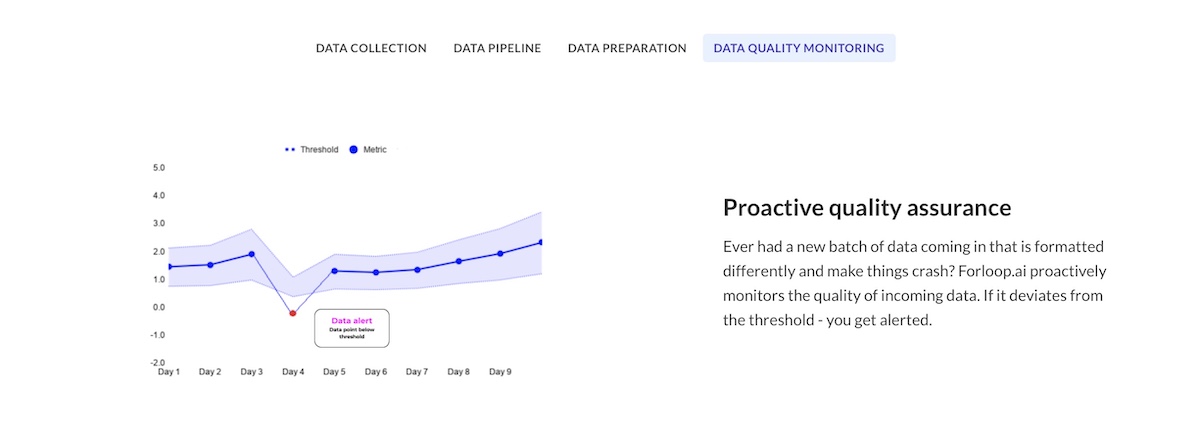
Task: Click the metric point above Day 2
Action: 210,265
